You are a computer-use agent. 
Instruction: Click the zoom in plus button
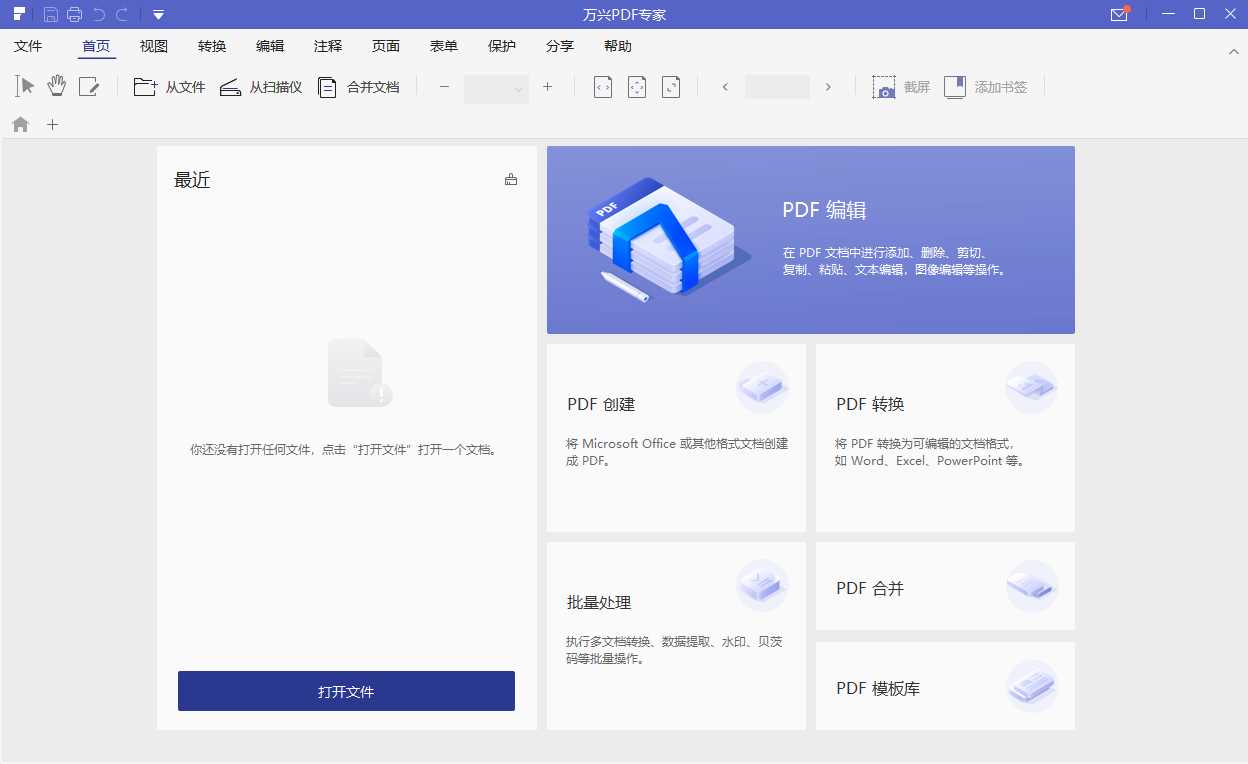[x=547, y=87]
